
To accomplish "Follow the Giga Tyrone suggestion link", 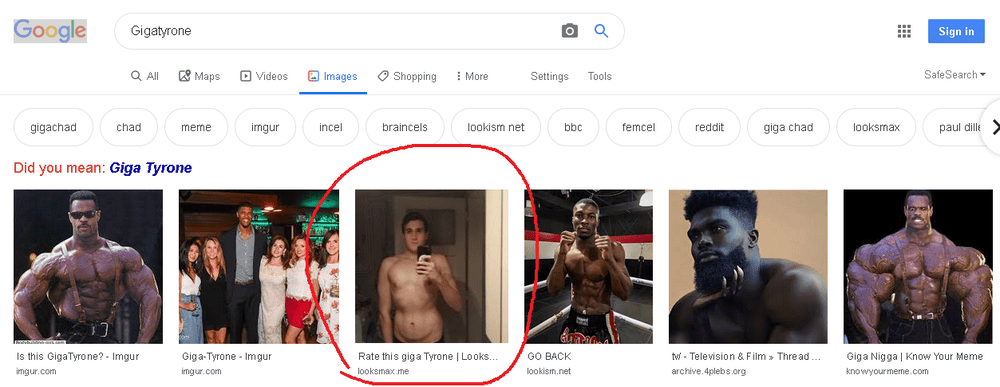I will click(151, 168).
